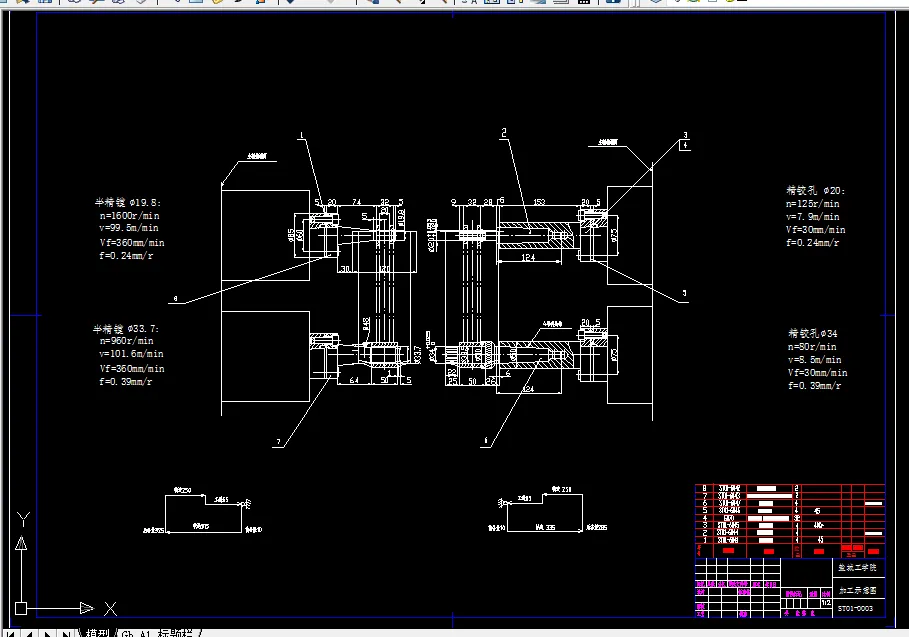Select drawing number ST01-0003 in title block

pyautogui.click(x=855, y=609)
